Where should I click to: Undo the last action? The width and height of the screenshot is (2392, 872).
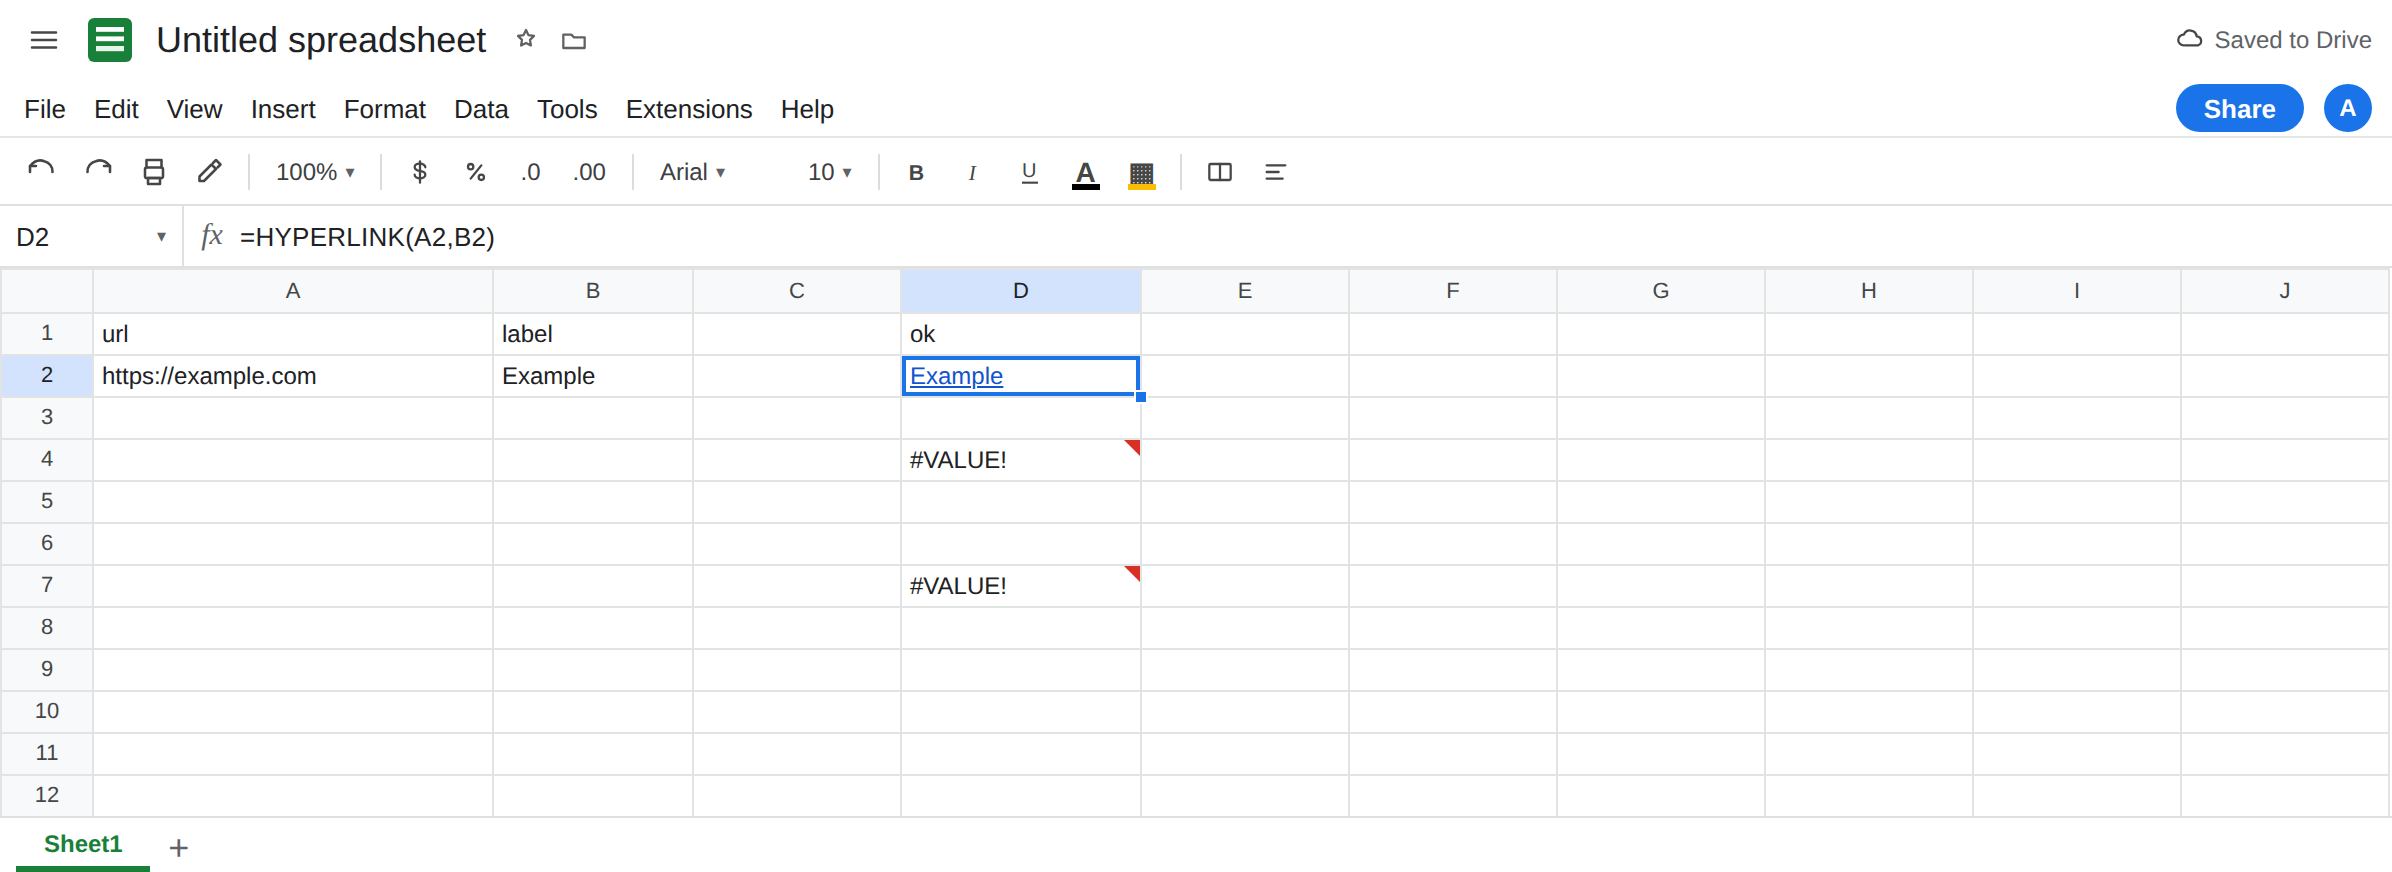(x=41, y=171)
